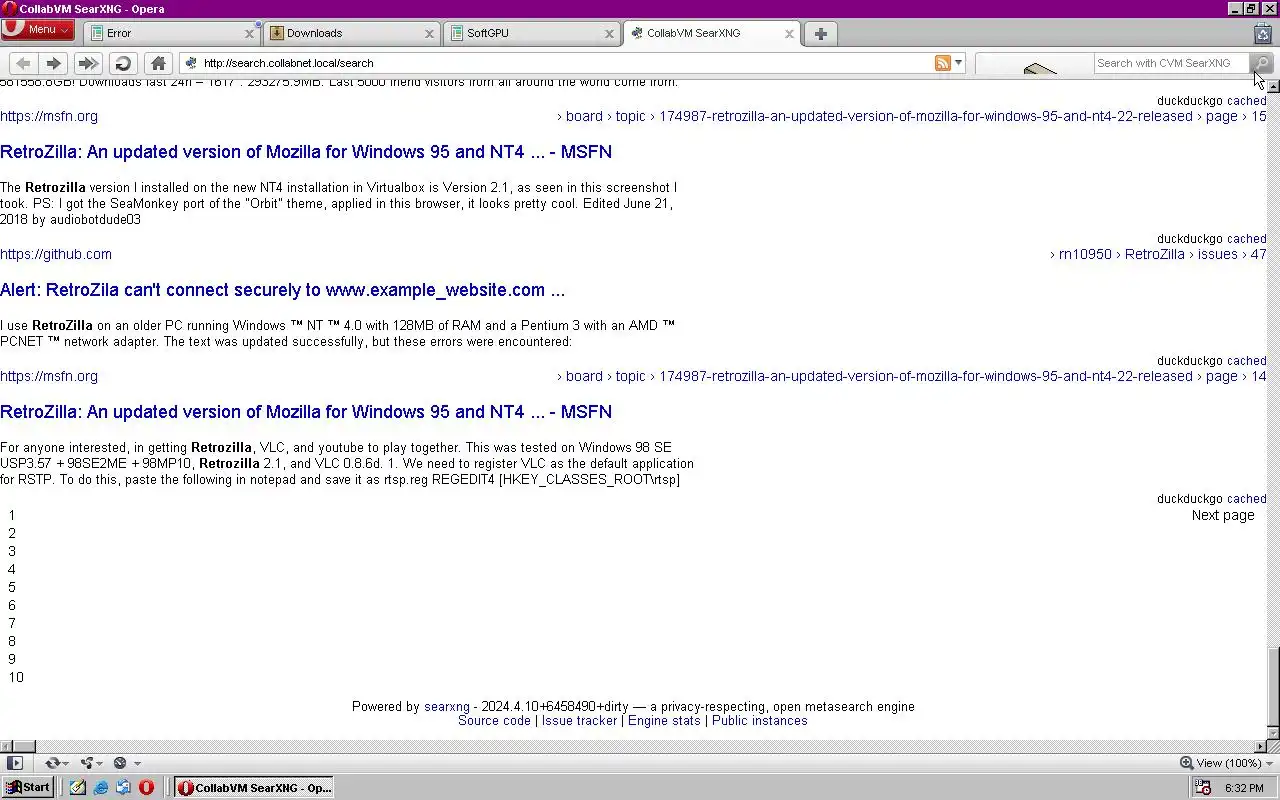Jump to results page 10
This screenshot has width=1280, height=800.
[16, 677]
